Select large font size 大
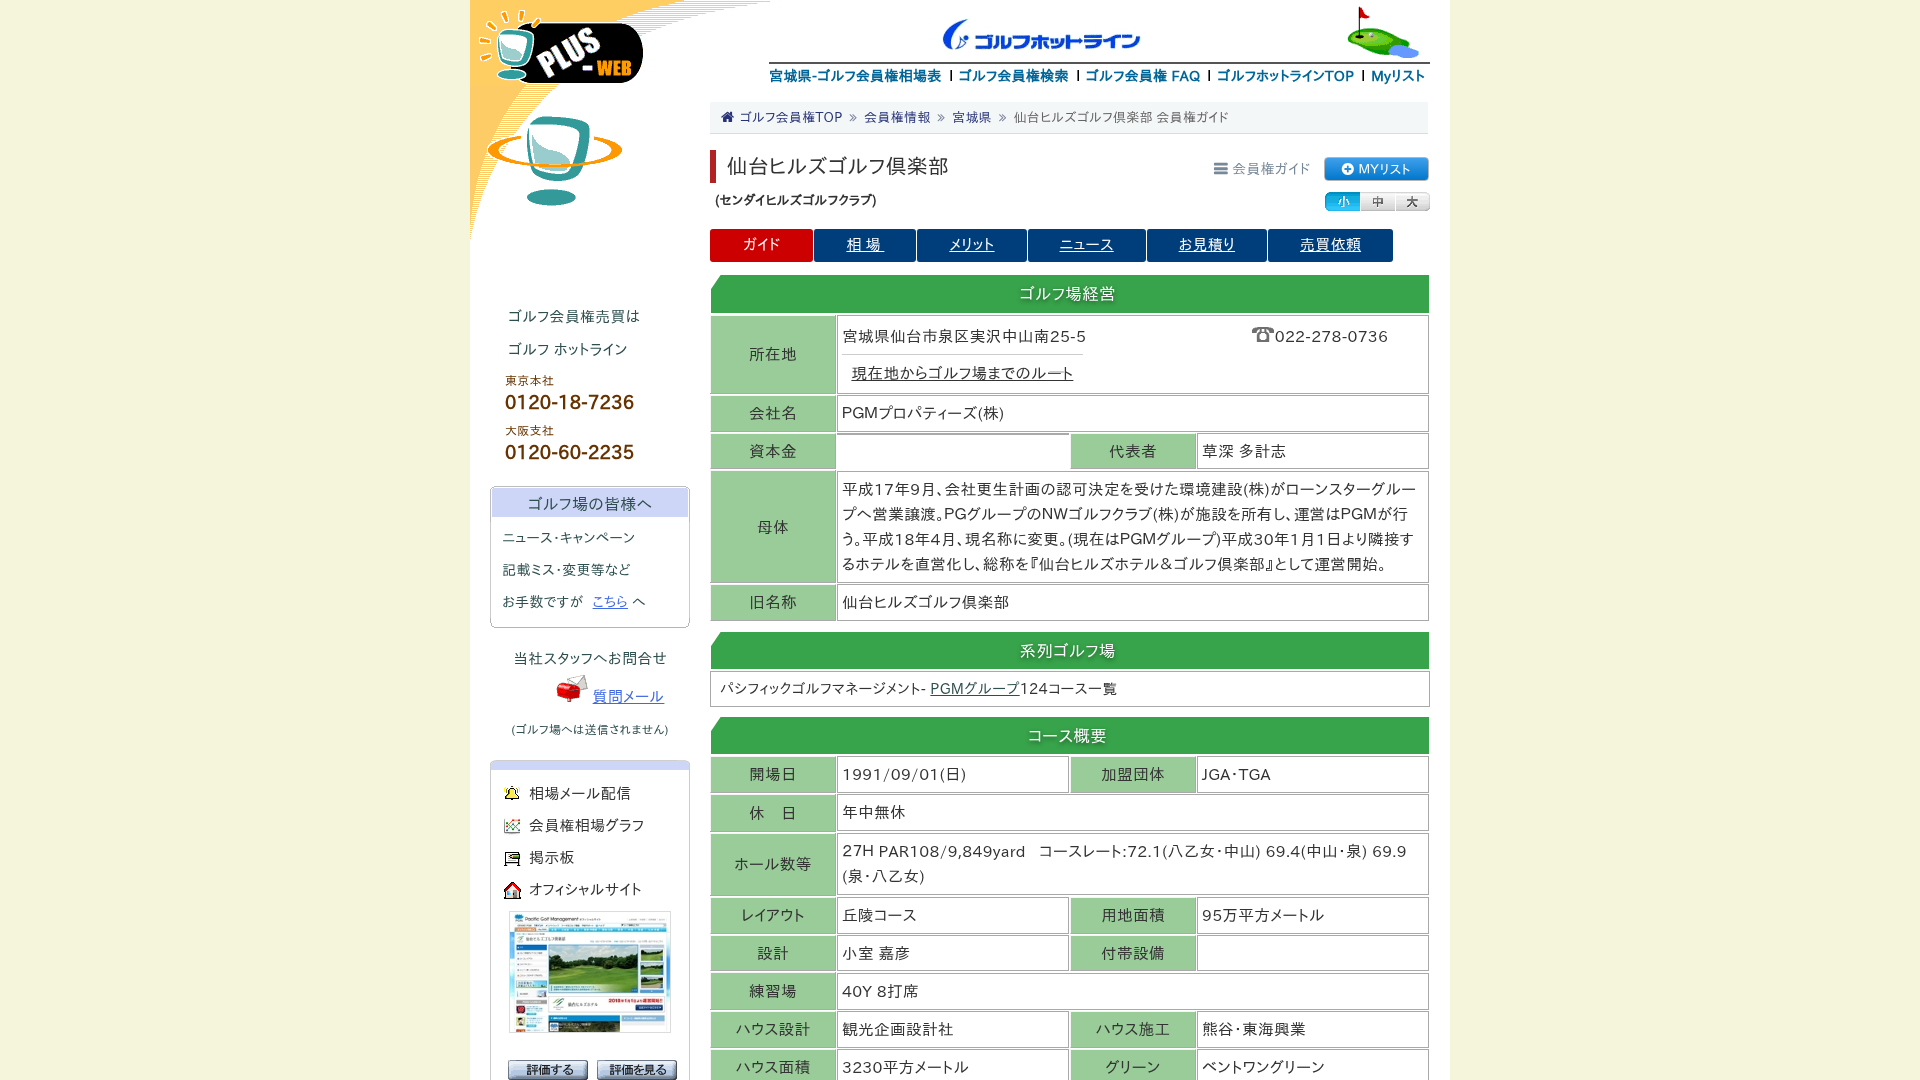The width and height of the screenshot is (1920, 1080). click(x=1412, y=202)
